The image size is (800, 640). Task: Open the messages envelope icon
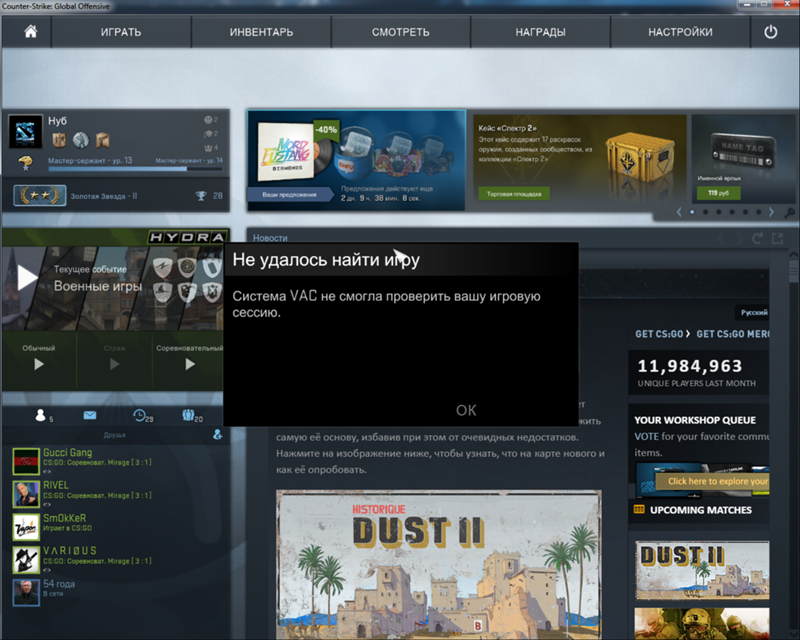90,415
